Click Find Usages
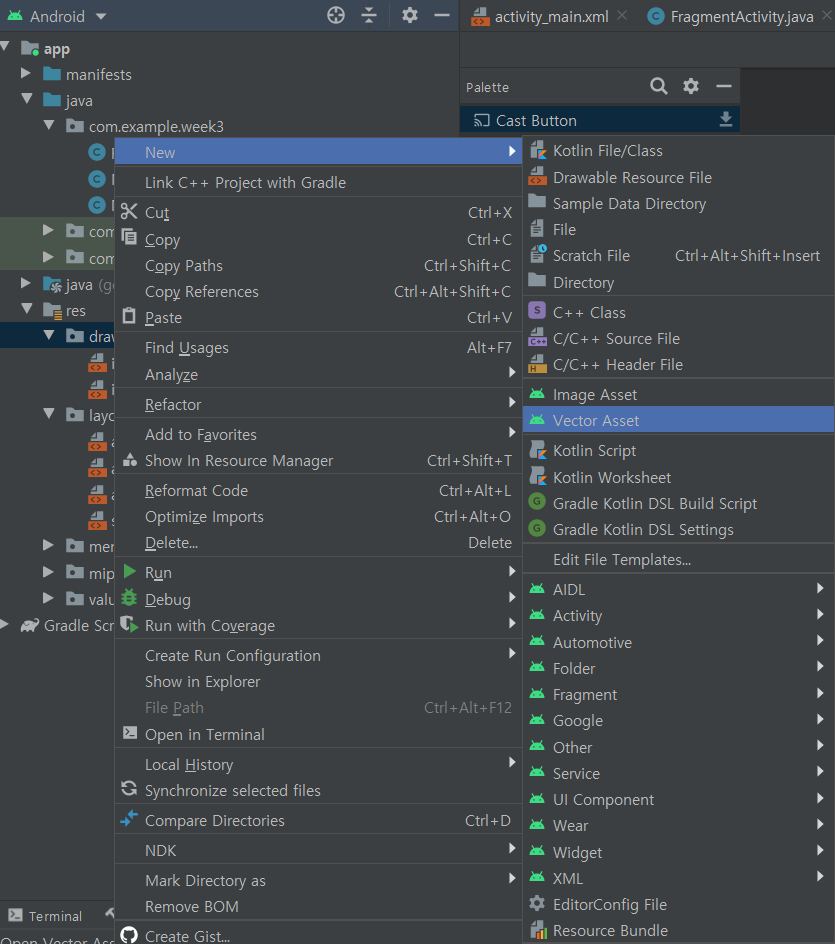835x944 pixels. point(318,347)
